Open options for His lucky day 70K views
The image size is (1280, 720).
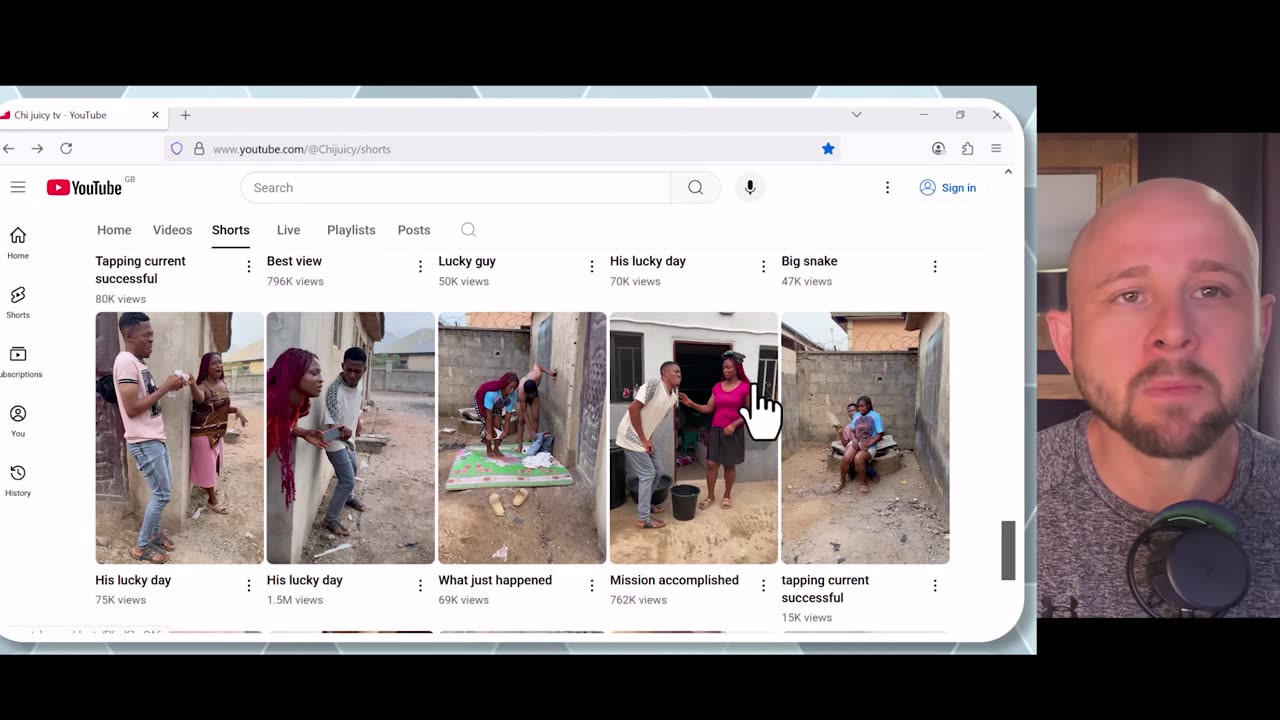(x=763, y=266)
